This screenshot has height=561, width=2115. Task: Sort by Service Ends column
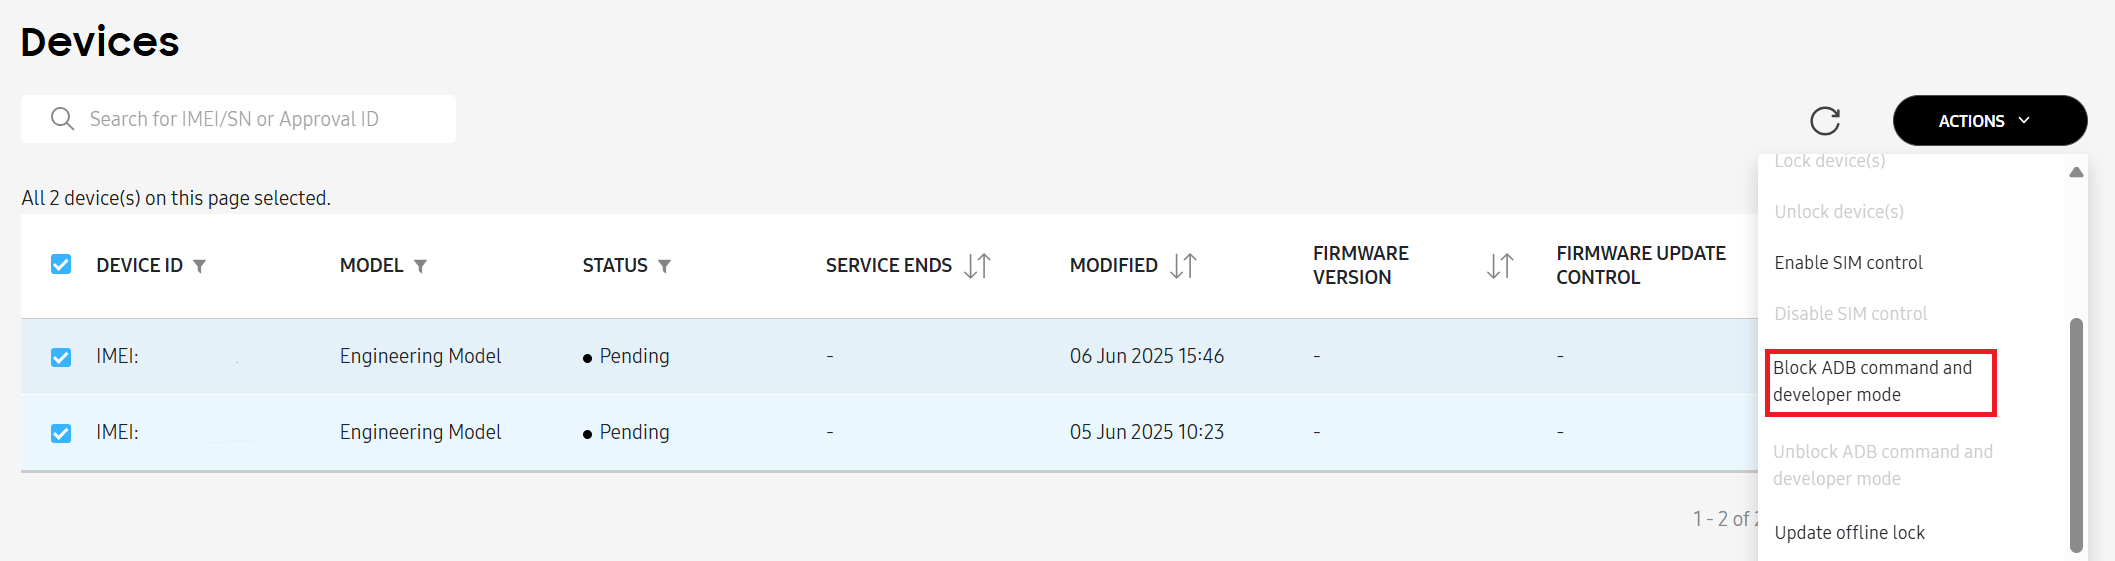977,266
